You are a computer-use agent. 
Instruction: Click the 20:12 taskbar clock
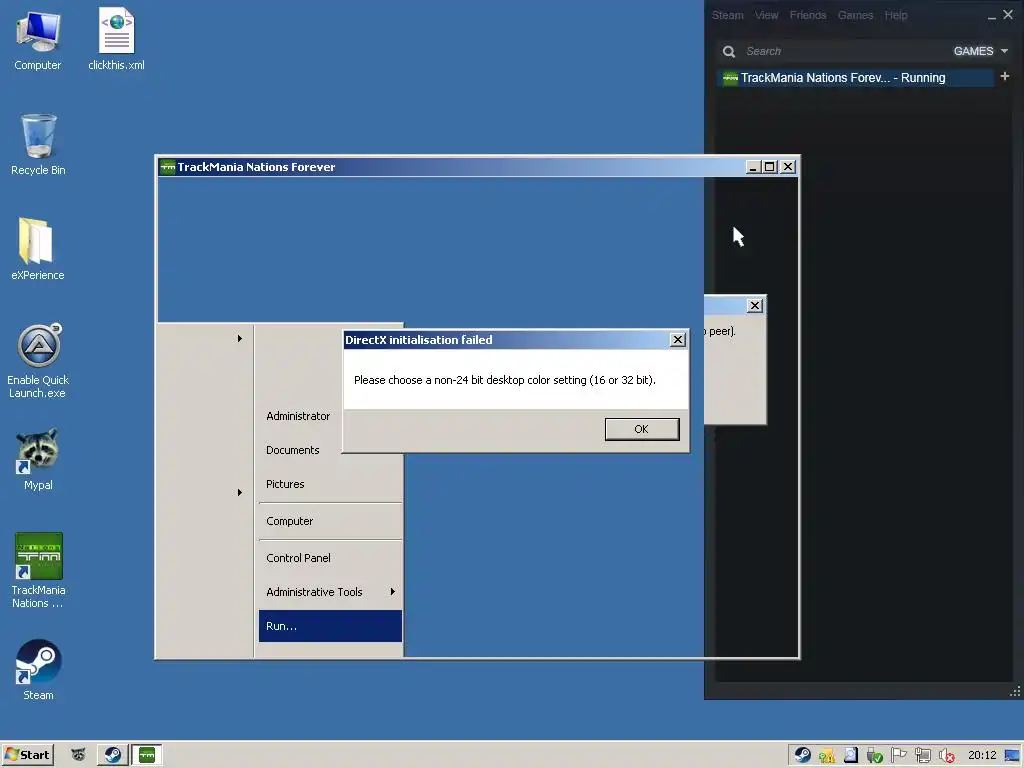982,756
